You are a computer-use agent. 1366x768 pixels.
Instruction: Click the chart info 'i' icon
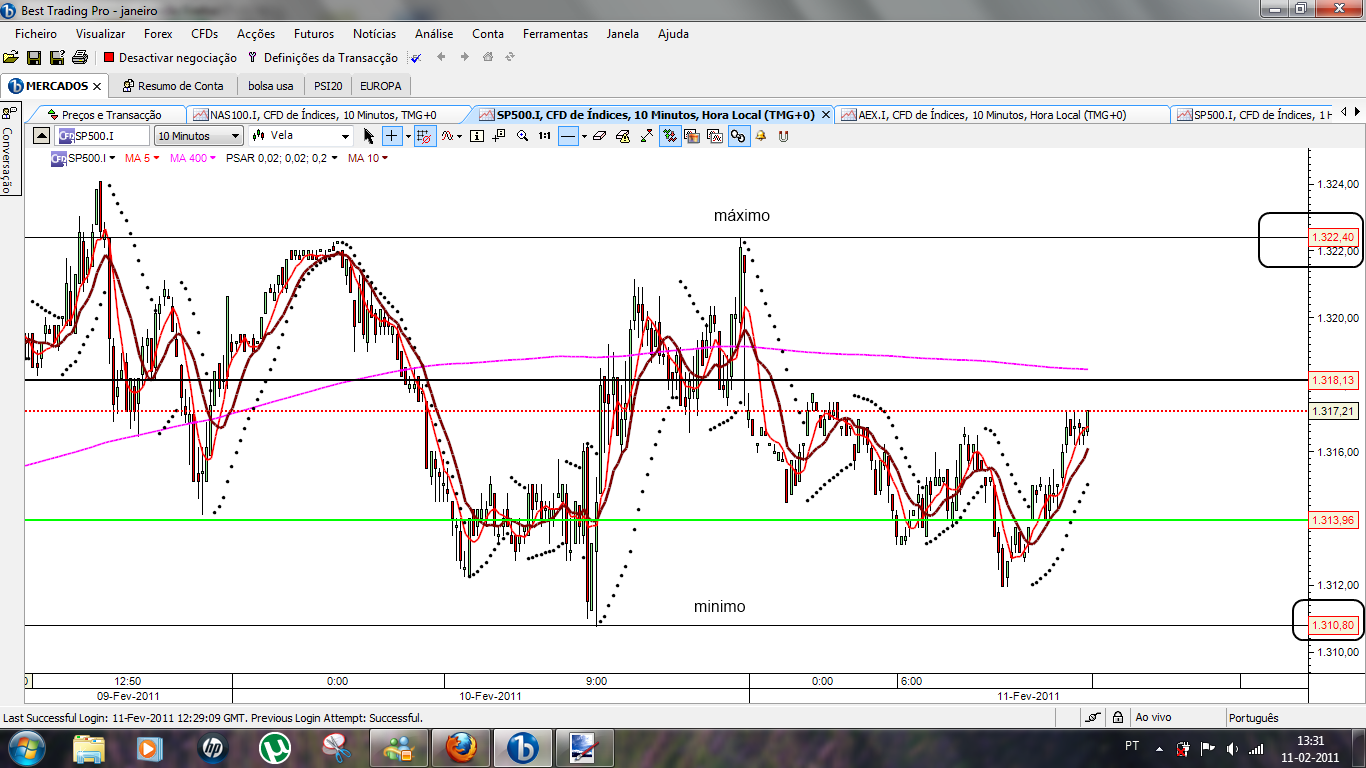coord(477,135)
